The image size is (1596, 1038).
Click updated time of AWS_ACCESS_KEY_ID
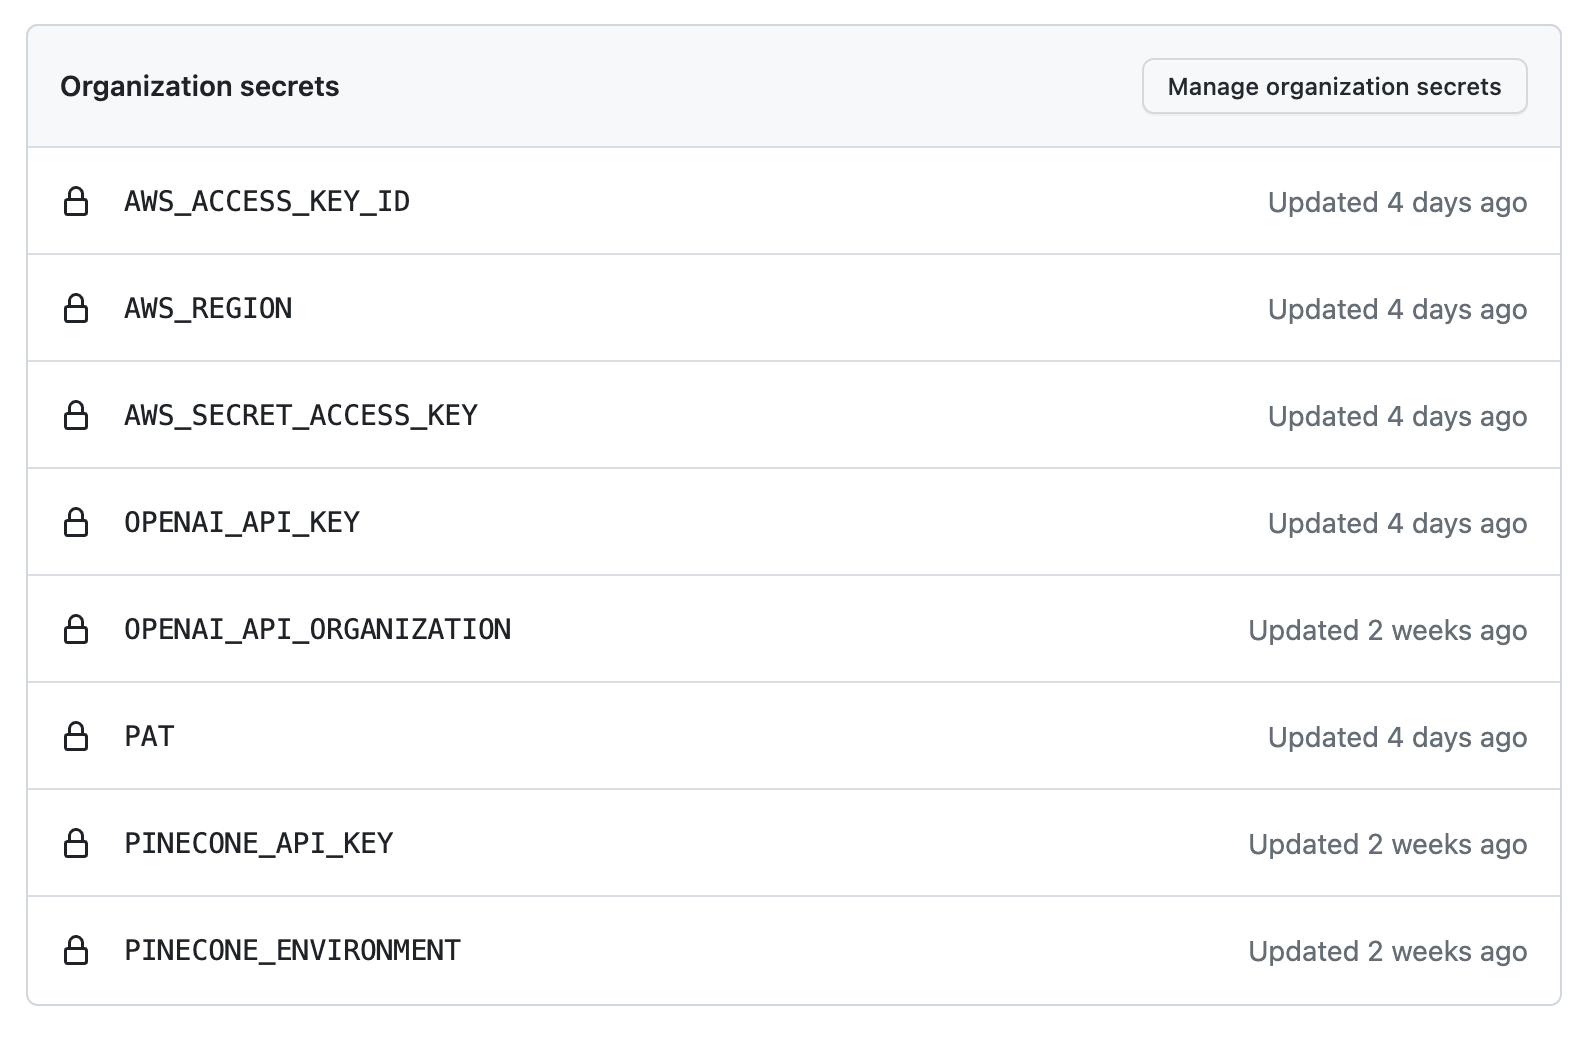[1397, 202]
